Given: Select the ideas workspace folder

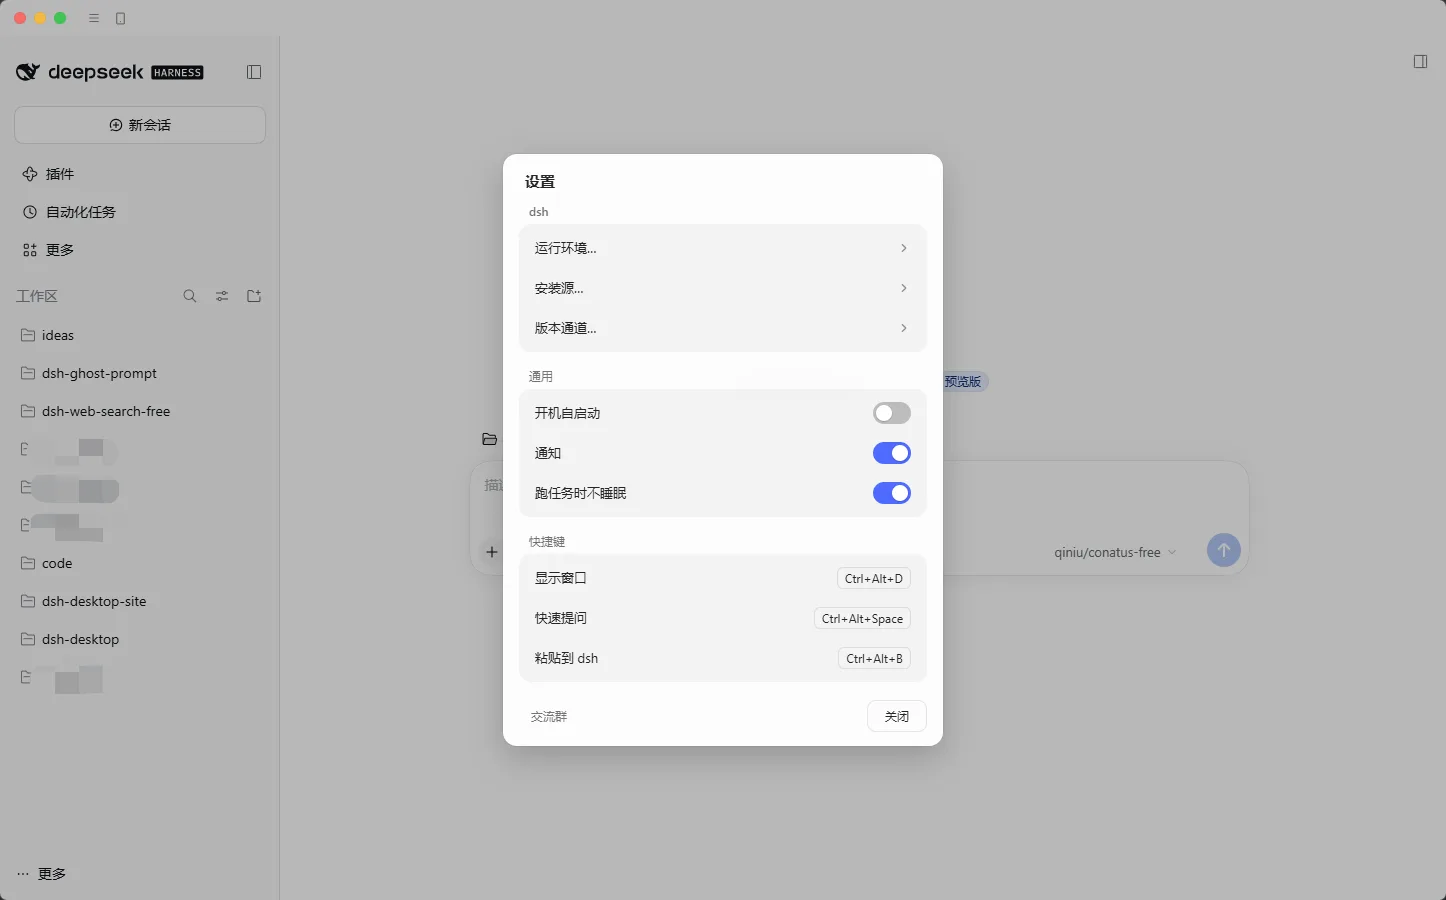Looking at the screenshot, I should (140, 335).
